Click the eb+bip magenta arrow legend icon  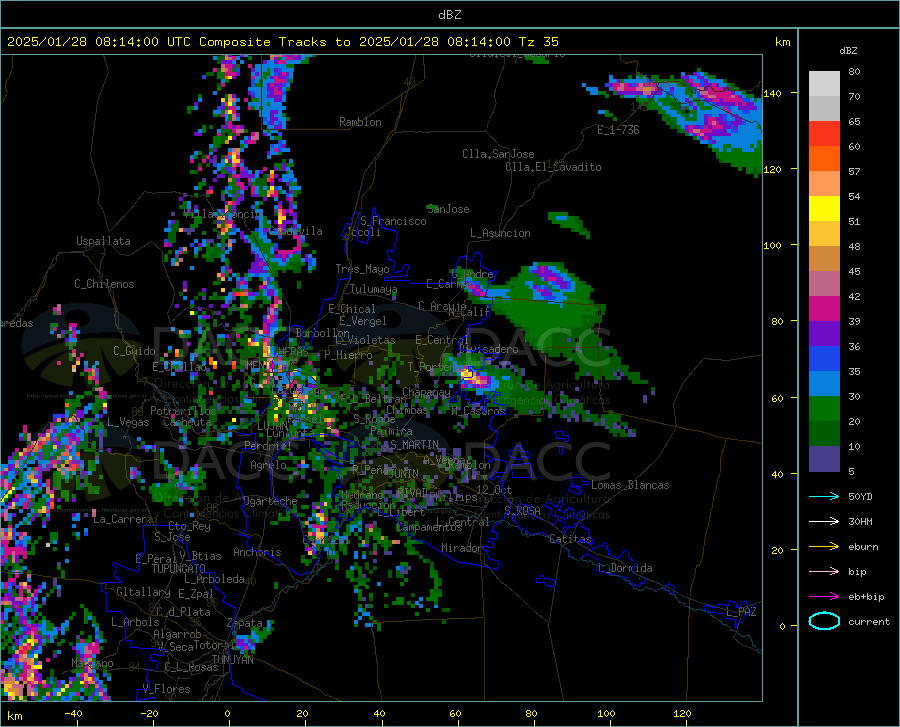(824, 596)
